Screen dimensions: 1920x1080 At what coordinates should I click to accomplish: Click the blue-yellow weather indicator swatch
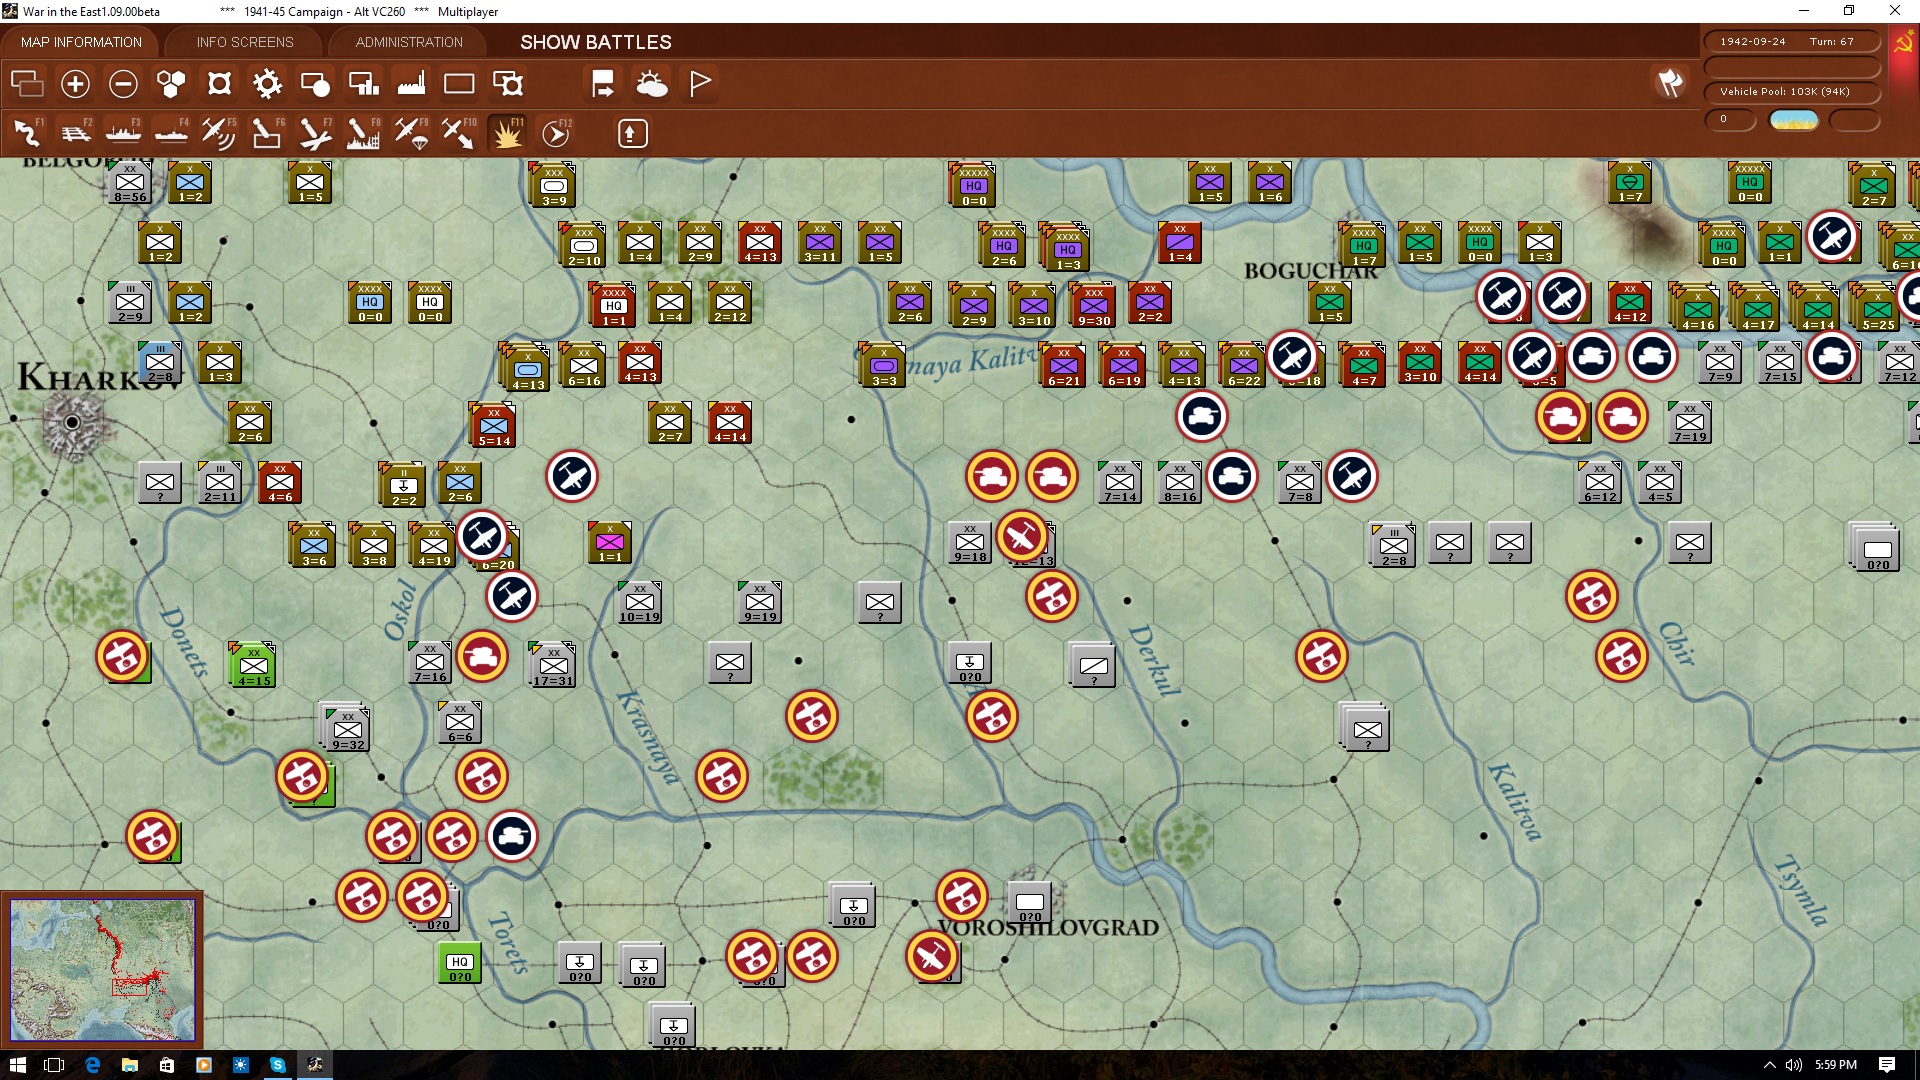point(1794,120)
